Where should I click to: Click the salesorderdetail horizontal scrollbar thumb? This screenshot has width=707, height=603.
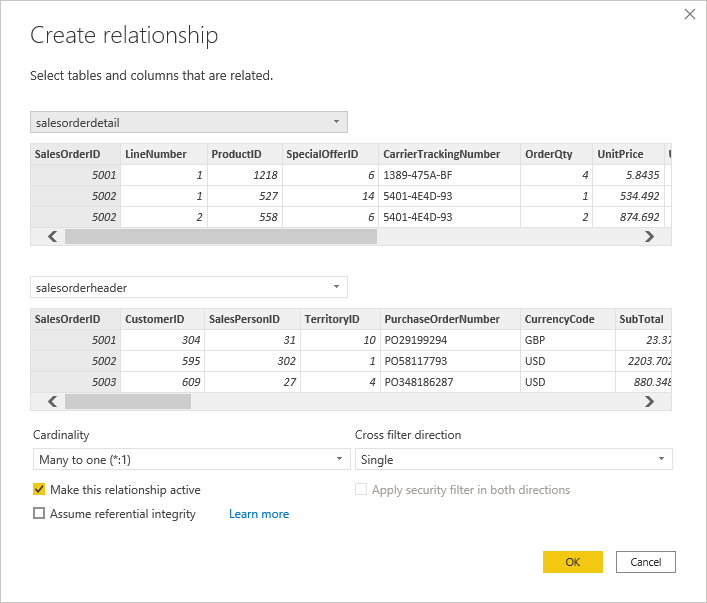point(220,237)
